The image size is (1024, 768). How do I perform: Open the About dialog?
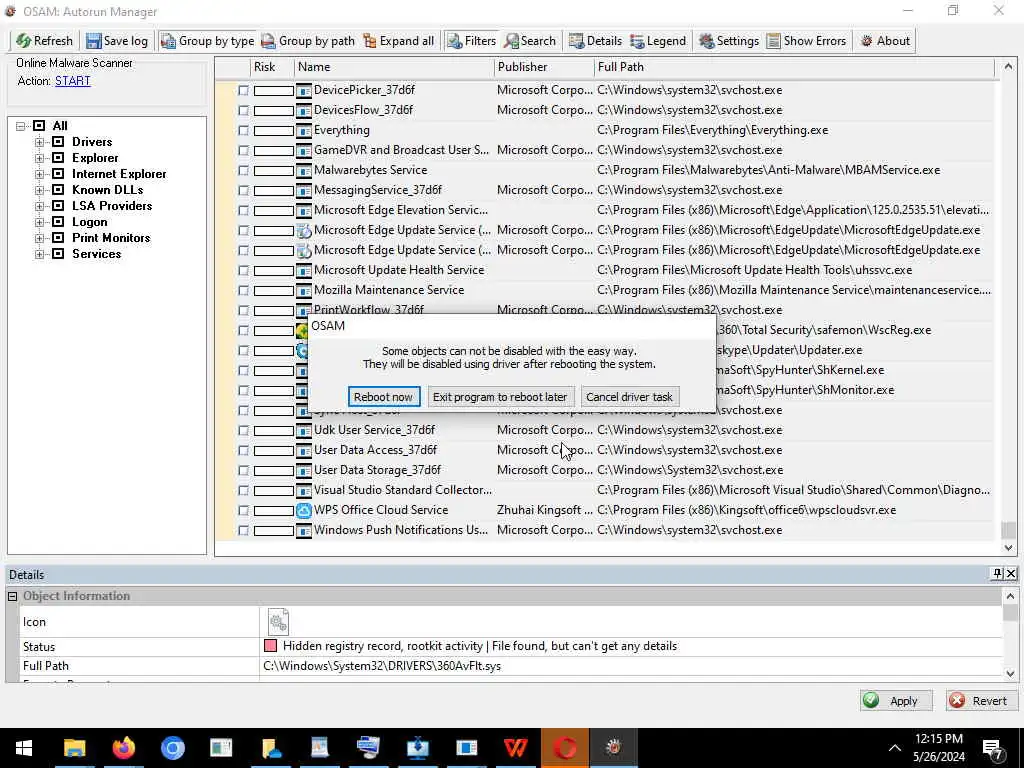coord(885,40)
